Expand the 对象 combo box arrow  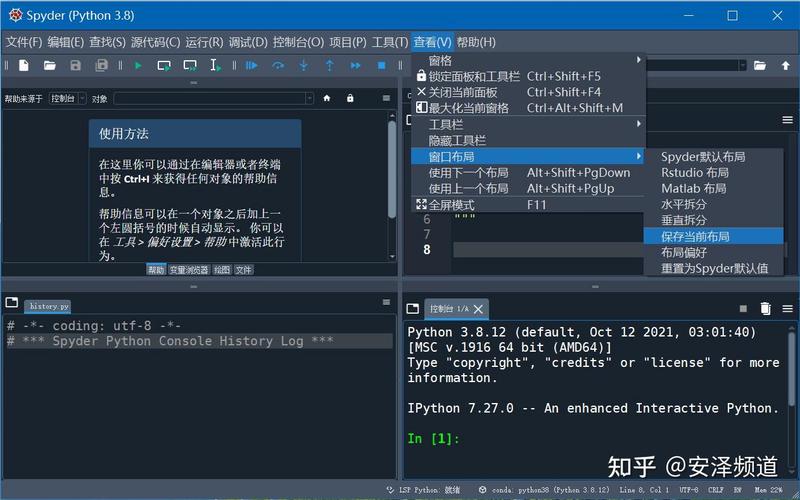[309, 98]
